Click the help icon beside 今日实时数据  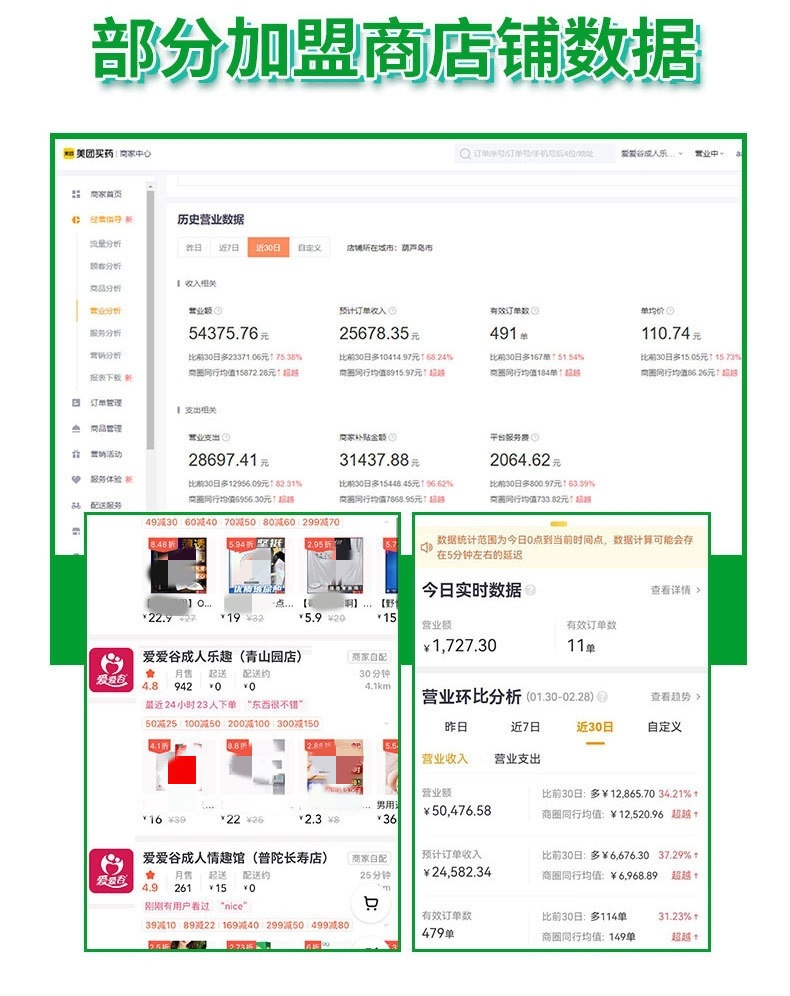point(530,590)
